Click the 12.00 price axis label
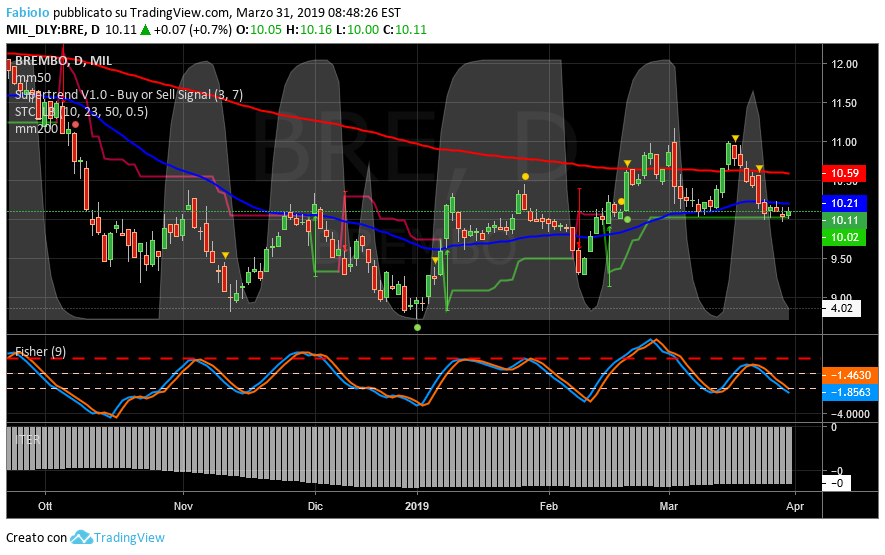The width and height of the screenshot is (885, 555). coord(844,64)
